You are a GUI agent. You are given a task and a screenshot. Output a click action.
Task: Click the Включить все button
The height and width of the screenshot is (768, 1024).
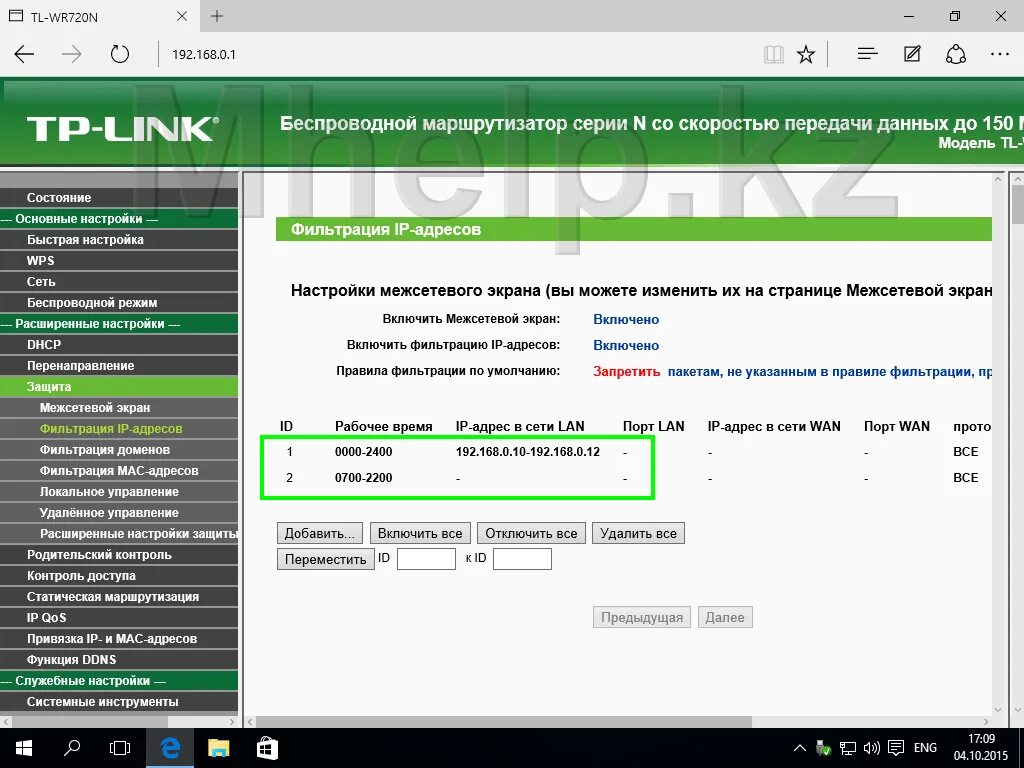point(420,533)
